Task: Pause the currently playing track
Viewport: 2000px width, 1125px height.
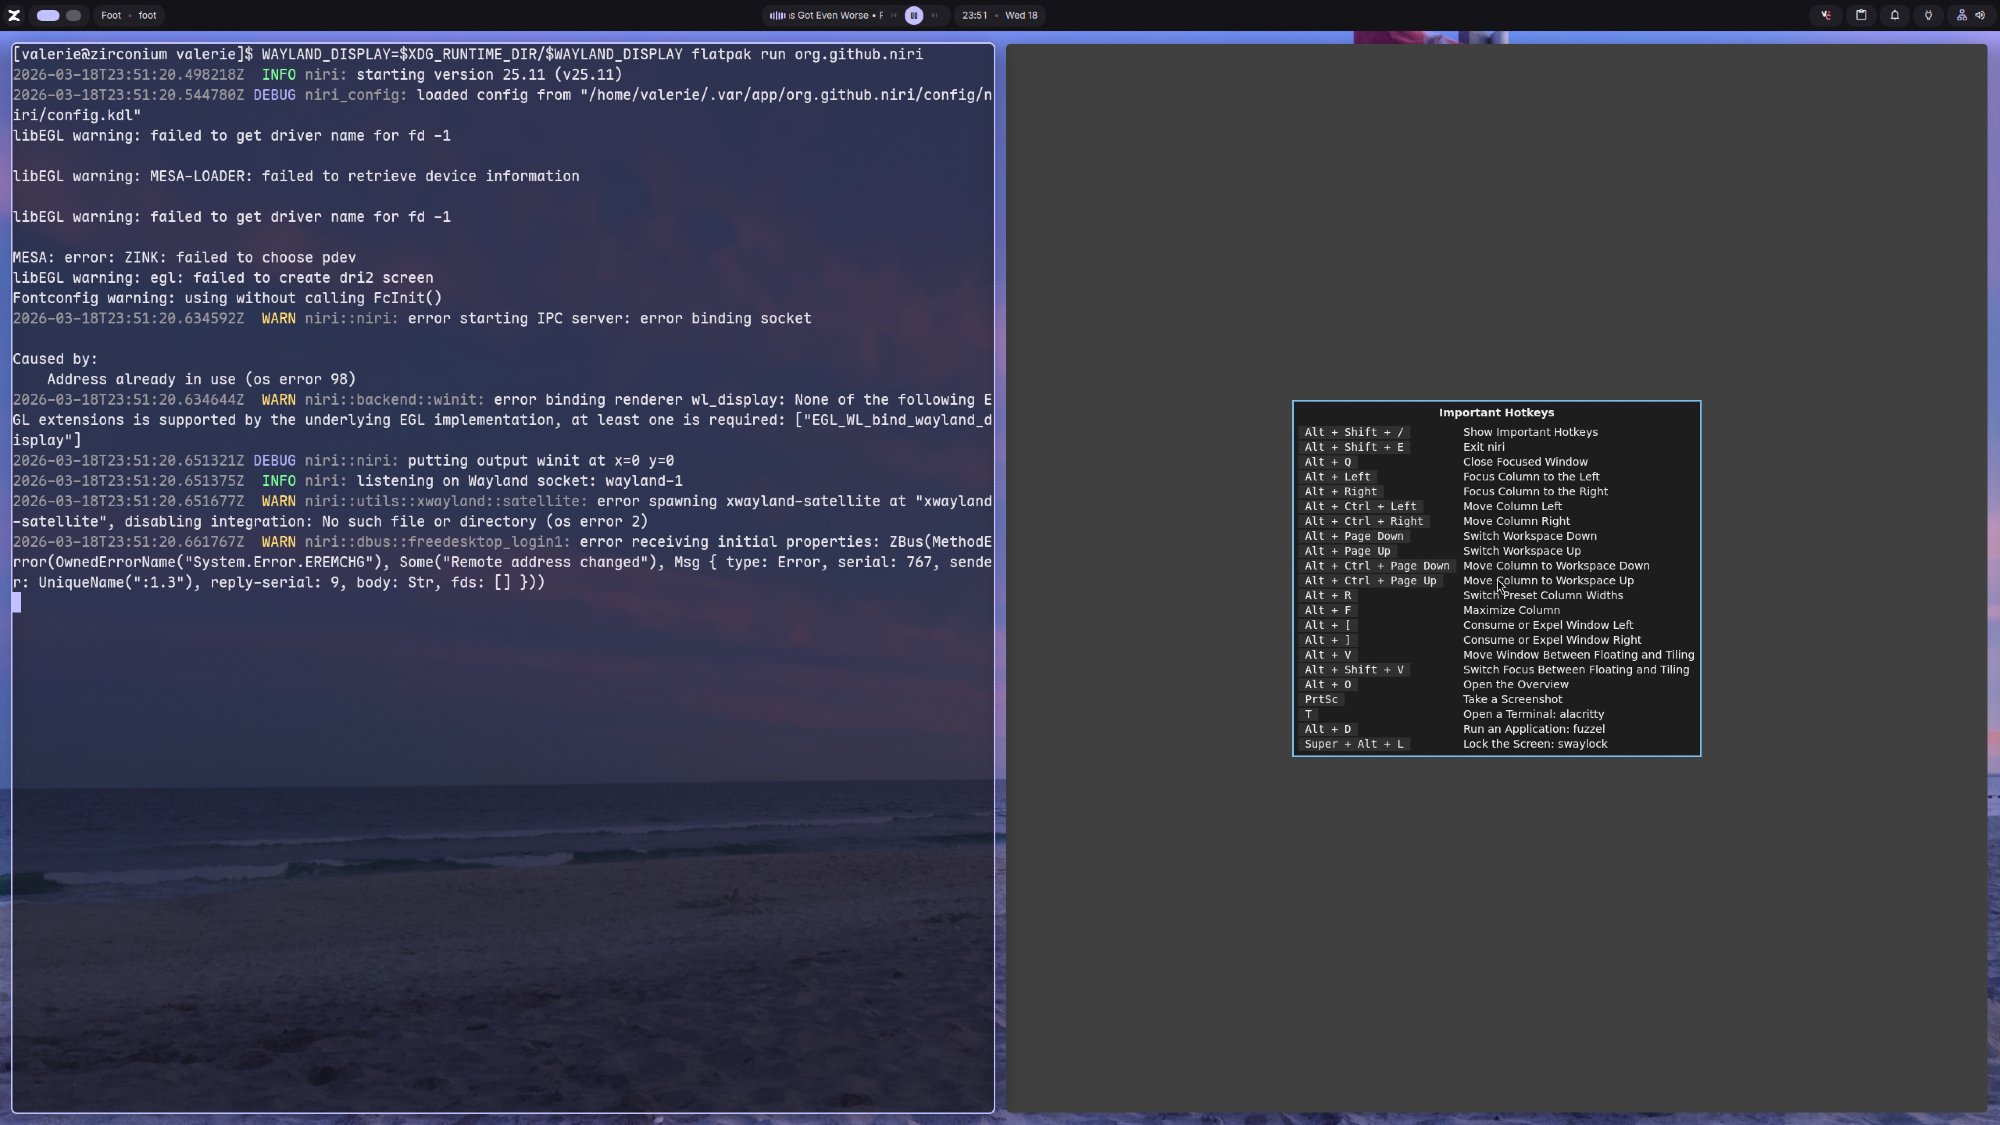Action: coord(913,15)
